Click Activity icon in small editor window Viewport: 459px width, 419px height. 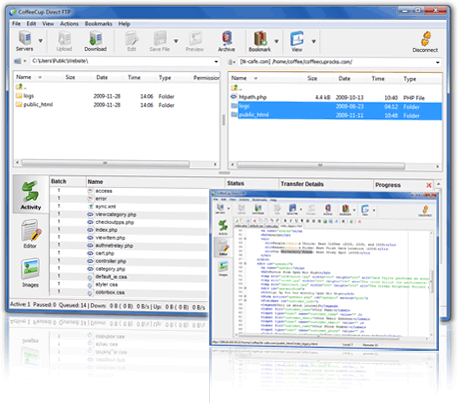coord(223,227)
